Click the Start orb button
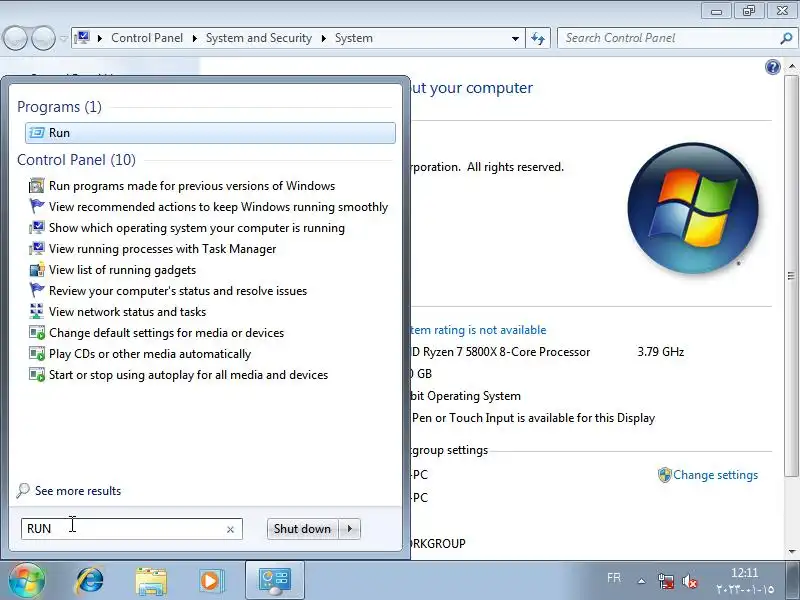The image size is (800, 600). 27,580
